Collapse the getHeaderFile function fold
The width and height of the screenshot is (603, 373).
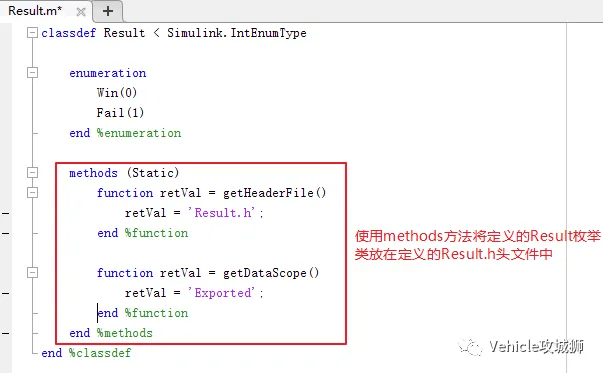33,192
